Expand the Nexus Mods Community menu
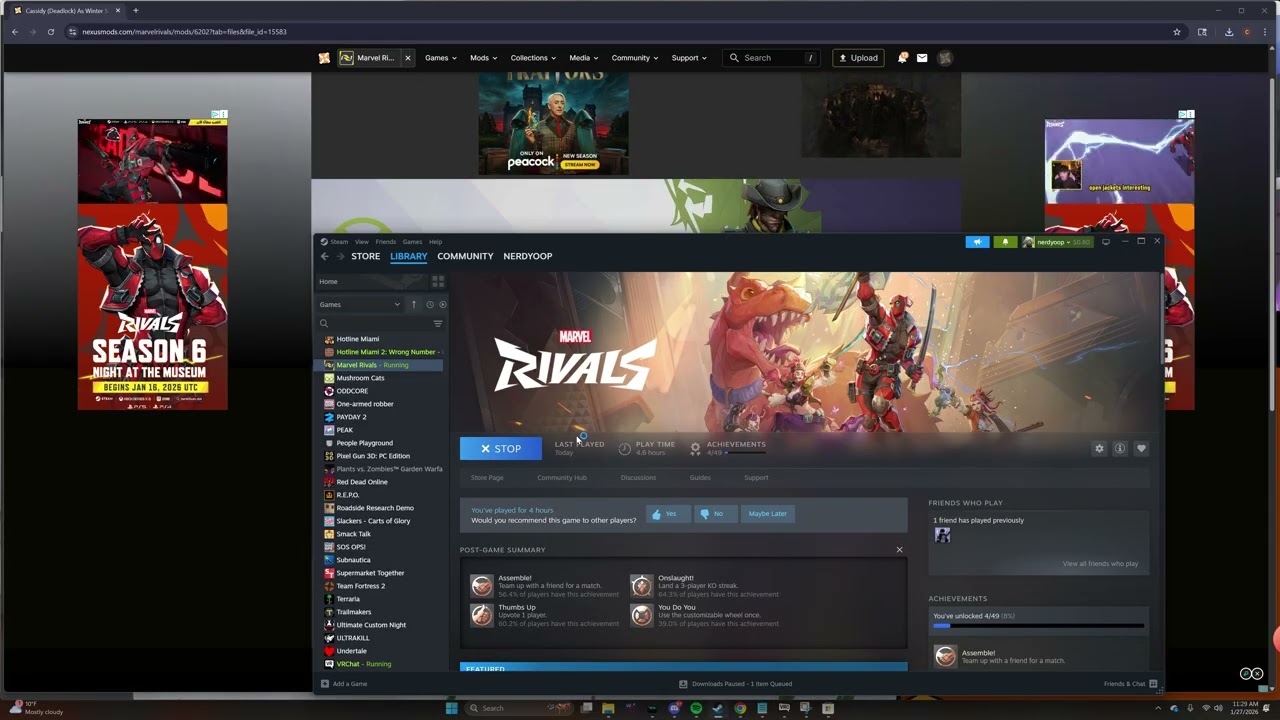 (x=635, y=58)
